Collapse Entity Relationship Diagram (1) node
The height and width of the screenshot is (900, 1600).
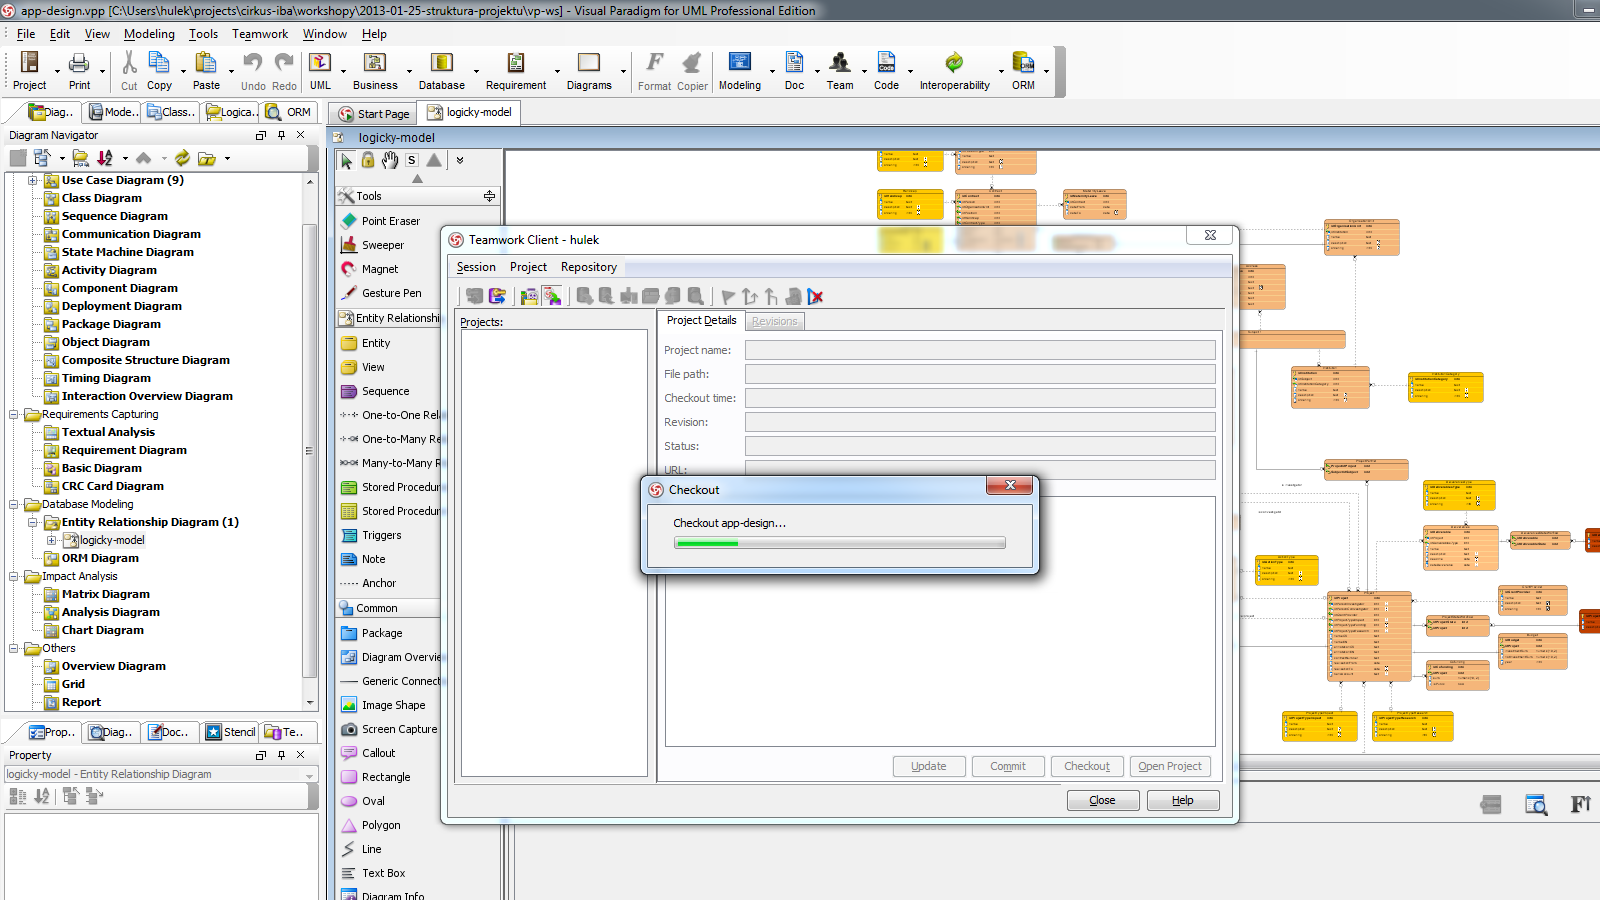tap(32, 522)
